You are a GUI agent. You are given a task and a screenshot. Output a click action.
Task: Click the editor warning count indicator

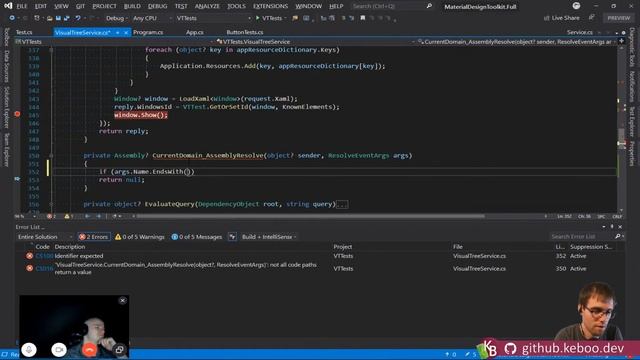69,216
